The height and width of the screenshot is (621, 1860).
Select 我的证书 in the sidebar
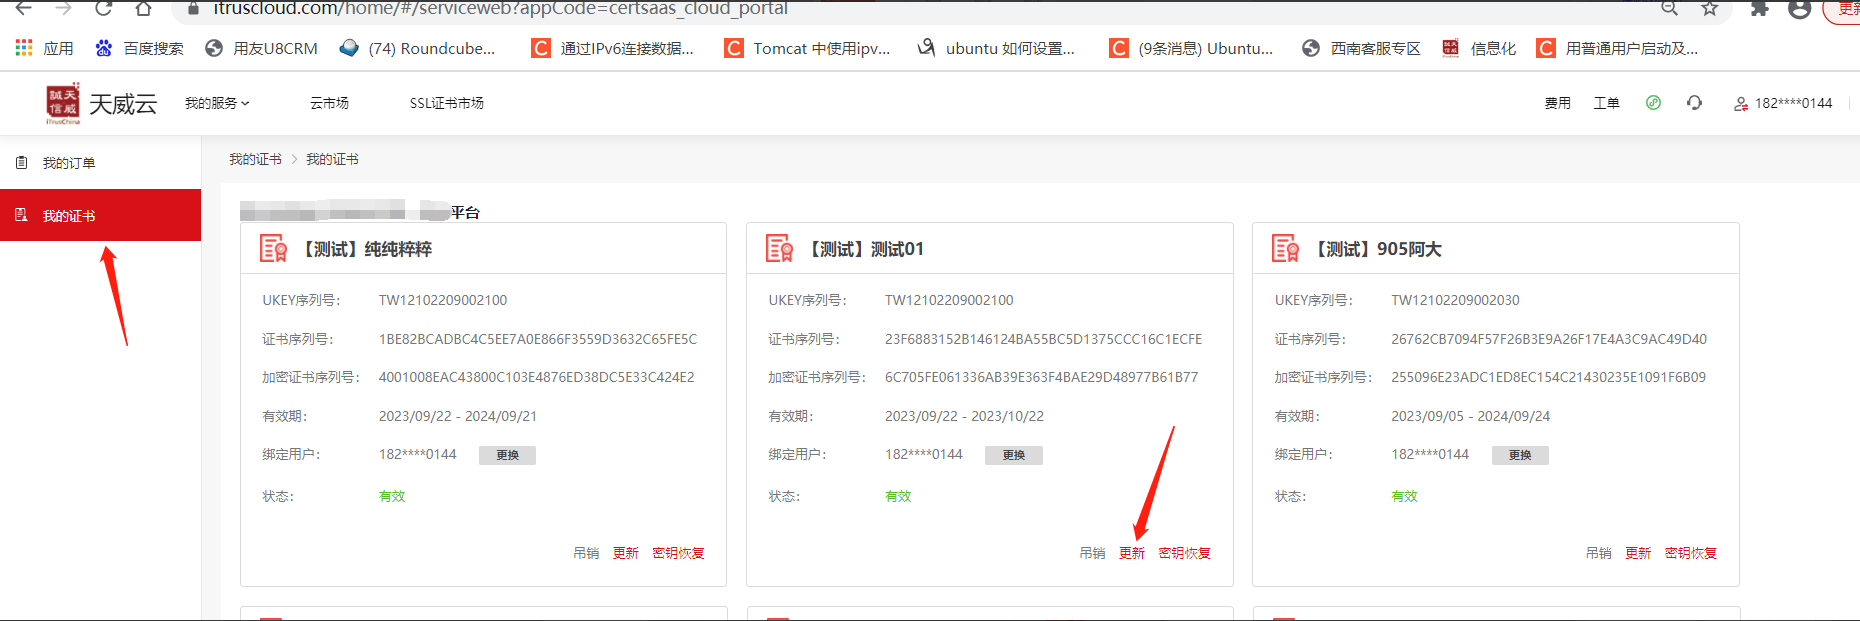(68, 216)
